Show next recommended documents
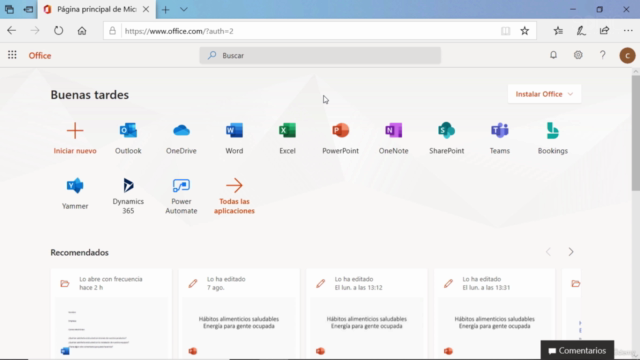The width and height of the screenshot is (640, 360). (571, 252)
